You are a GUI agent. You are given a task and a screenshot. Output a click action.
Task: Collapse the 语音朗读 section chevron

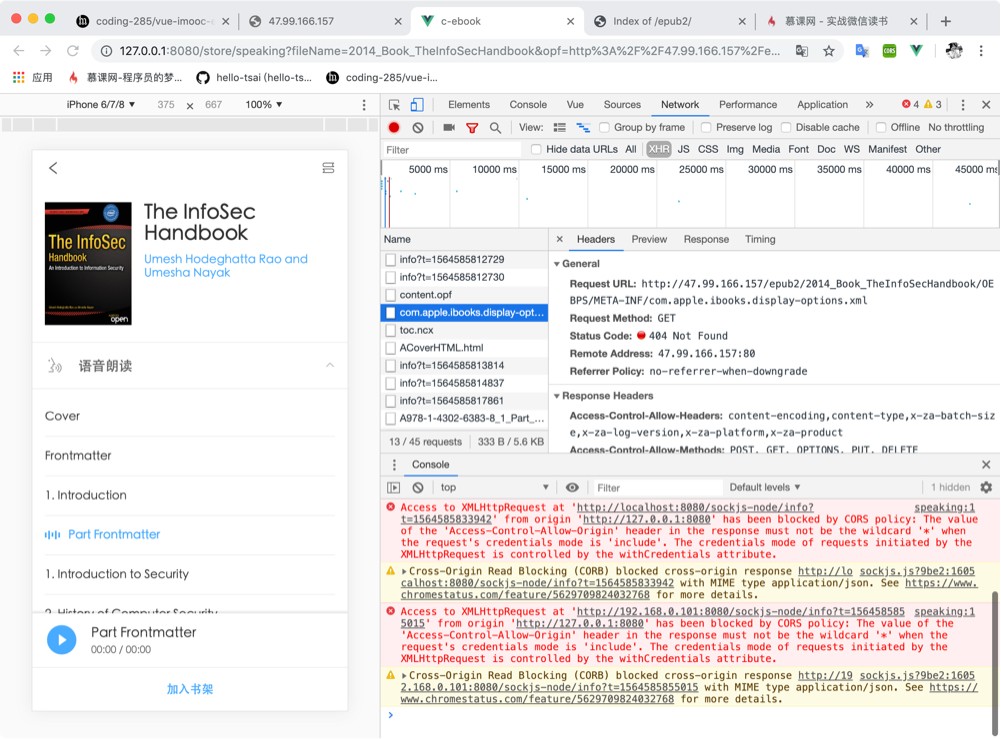[x=330, y=366]
